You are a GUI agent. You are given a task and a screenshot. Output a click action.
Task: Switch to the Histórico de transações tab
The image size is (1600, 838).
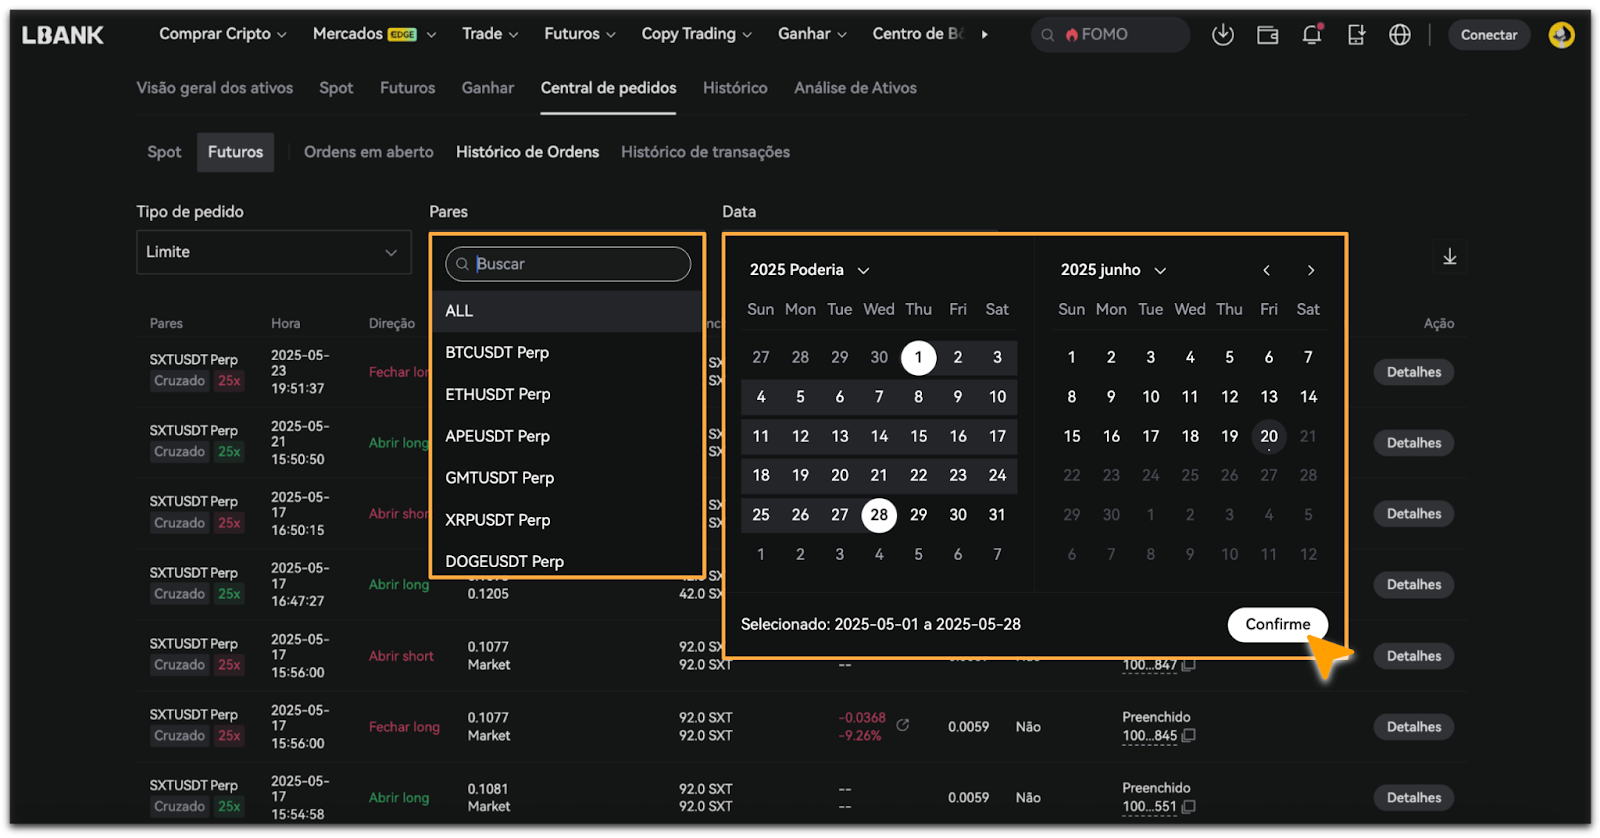click(705, 152)
